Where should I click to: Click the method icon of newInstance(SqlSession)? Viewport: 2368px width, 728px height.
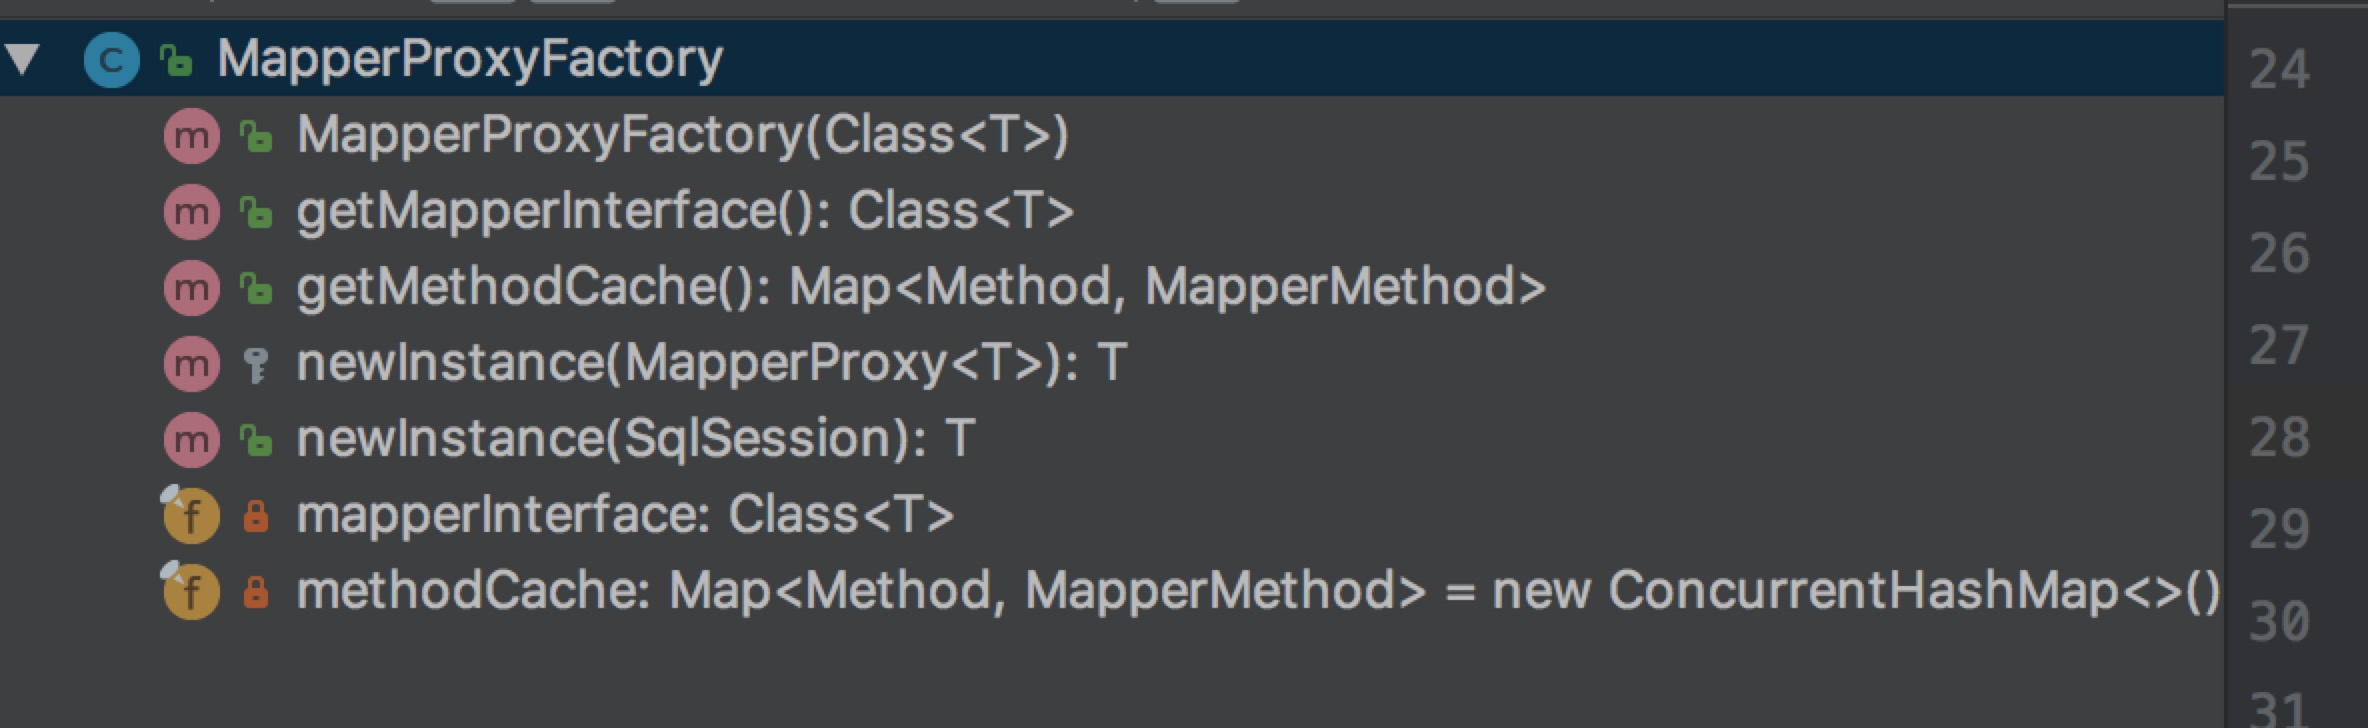tap(191, 440)
